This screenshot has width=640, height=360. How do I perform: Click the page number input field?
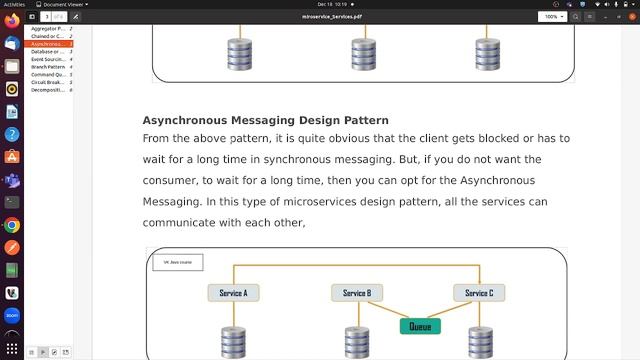click(47, 17)
